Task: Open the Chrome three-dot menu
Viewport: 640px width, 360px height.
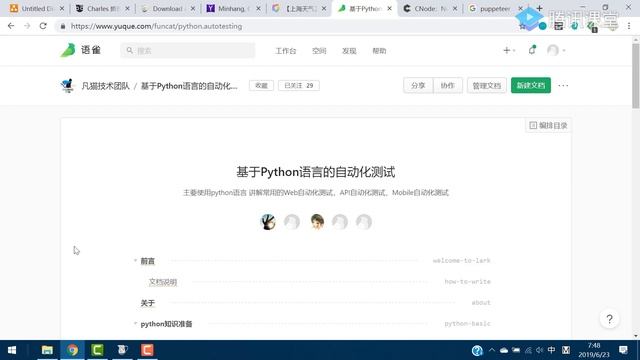Action: (x=629, y=26)
